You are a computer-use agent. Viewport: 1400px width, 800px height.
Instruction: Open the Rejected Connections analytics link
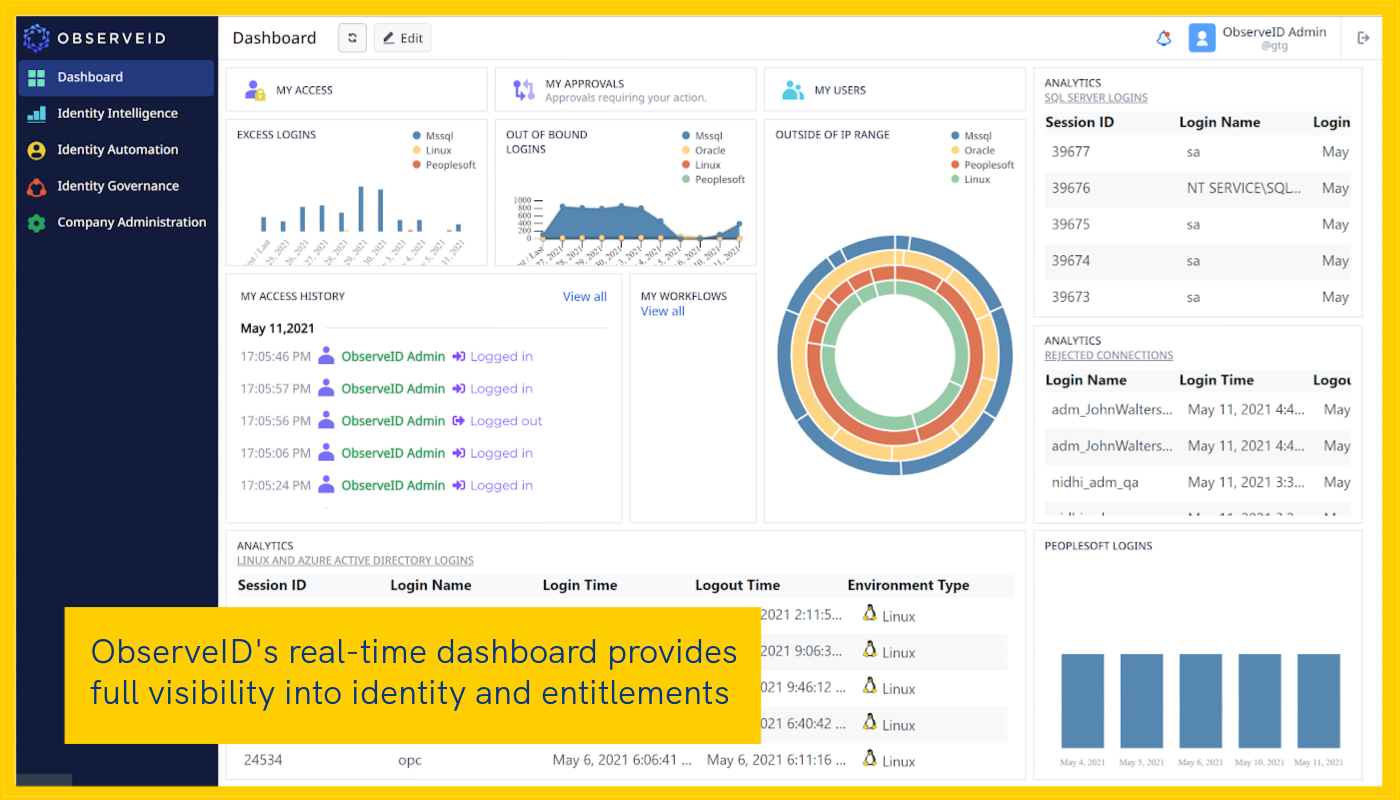[x=1109, y=355]
